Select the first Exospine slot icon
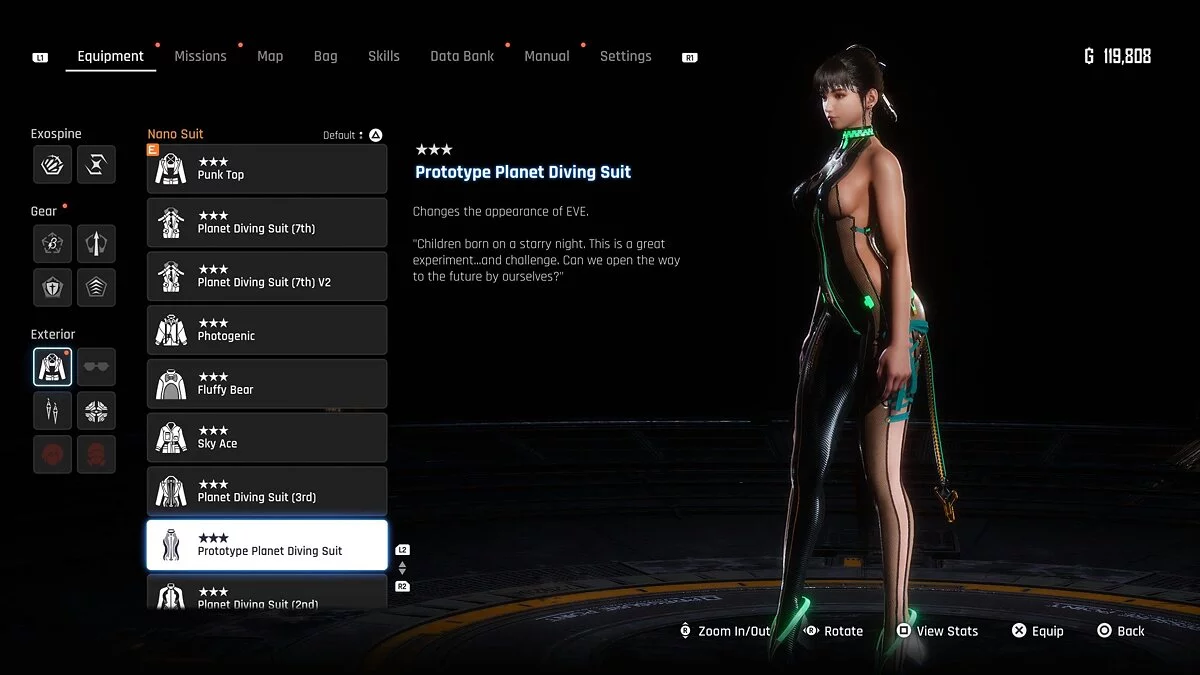 click(52, 165)
